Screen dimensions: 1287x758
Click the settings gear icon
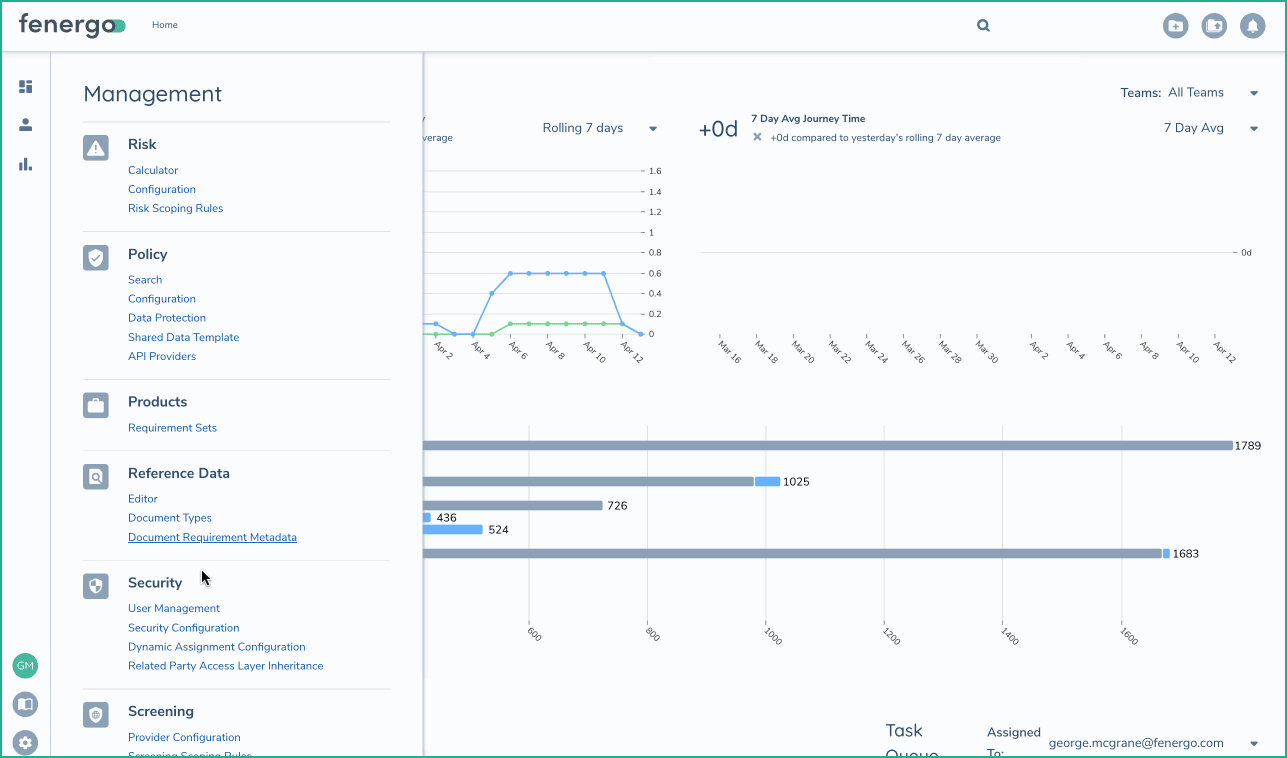point(25,742)
